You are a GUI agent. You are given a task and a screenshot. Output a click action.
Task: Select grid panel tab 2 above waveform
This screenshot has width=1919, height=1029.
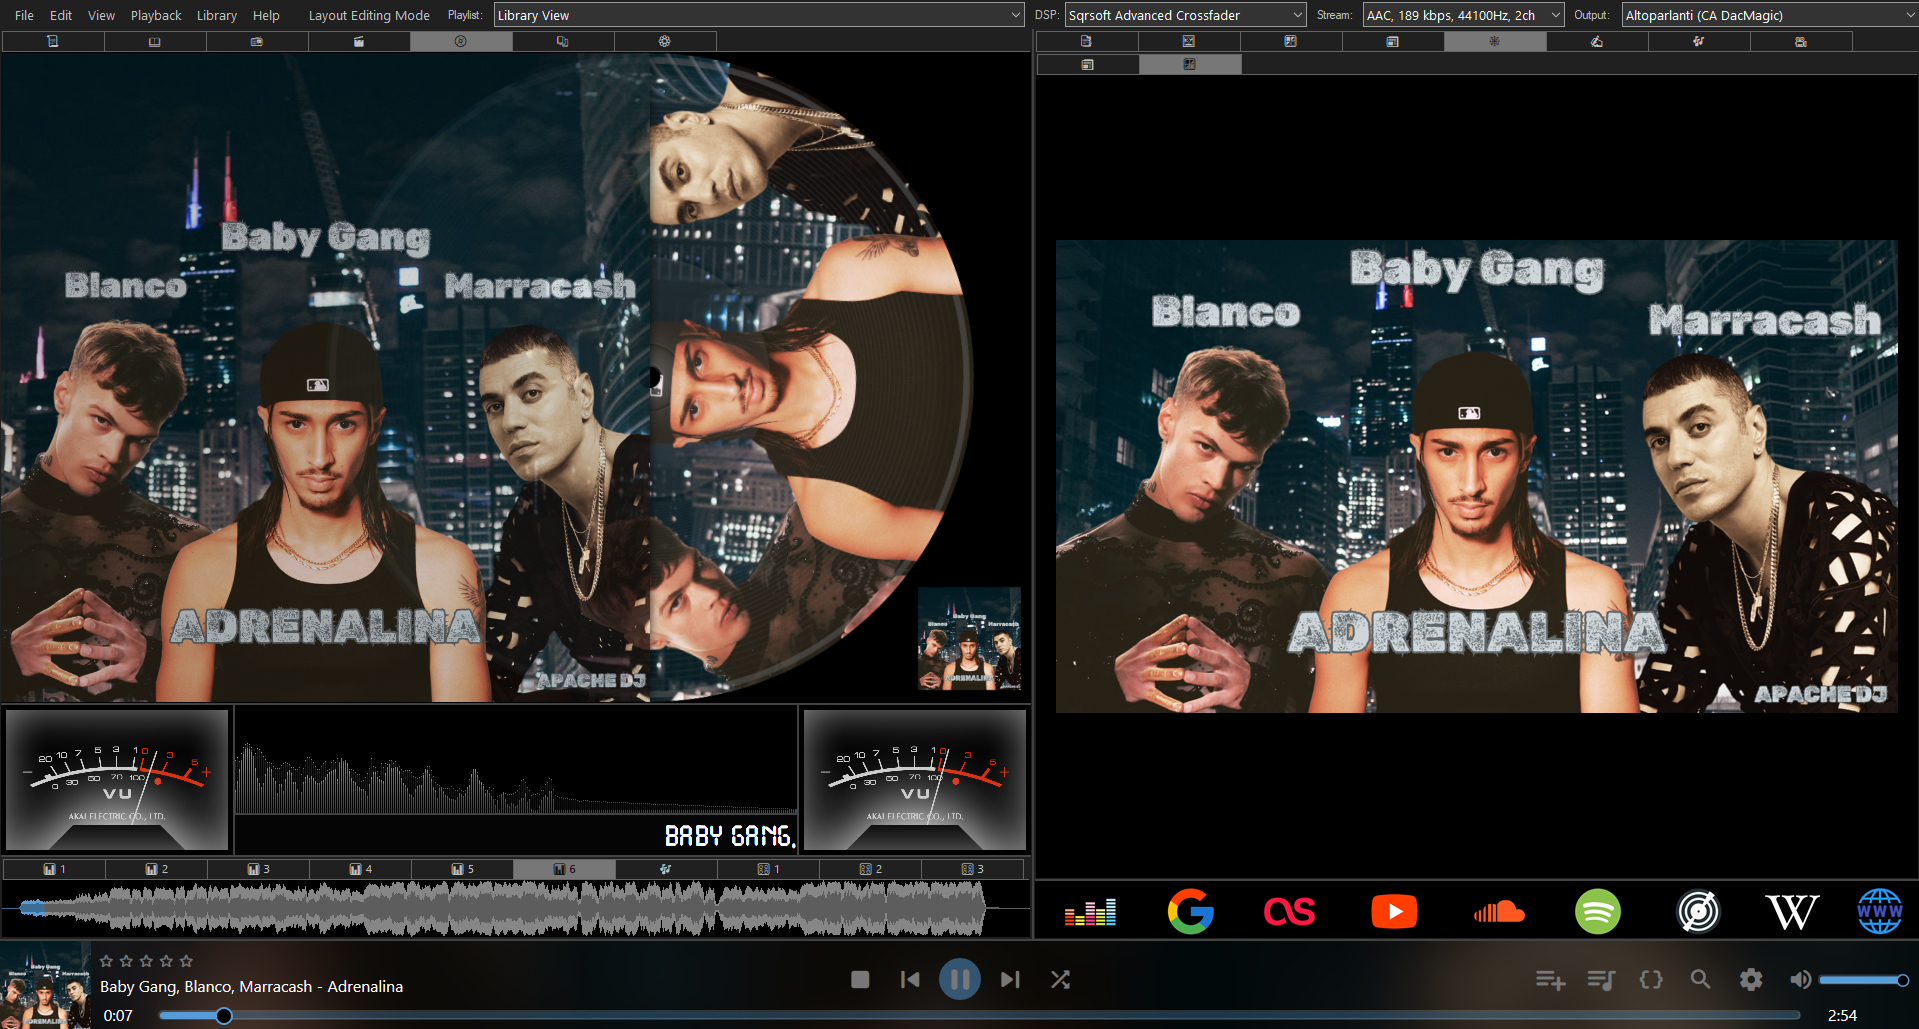870,869
